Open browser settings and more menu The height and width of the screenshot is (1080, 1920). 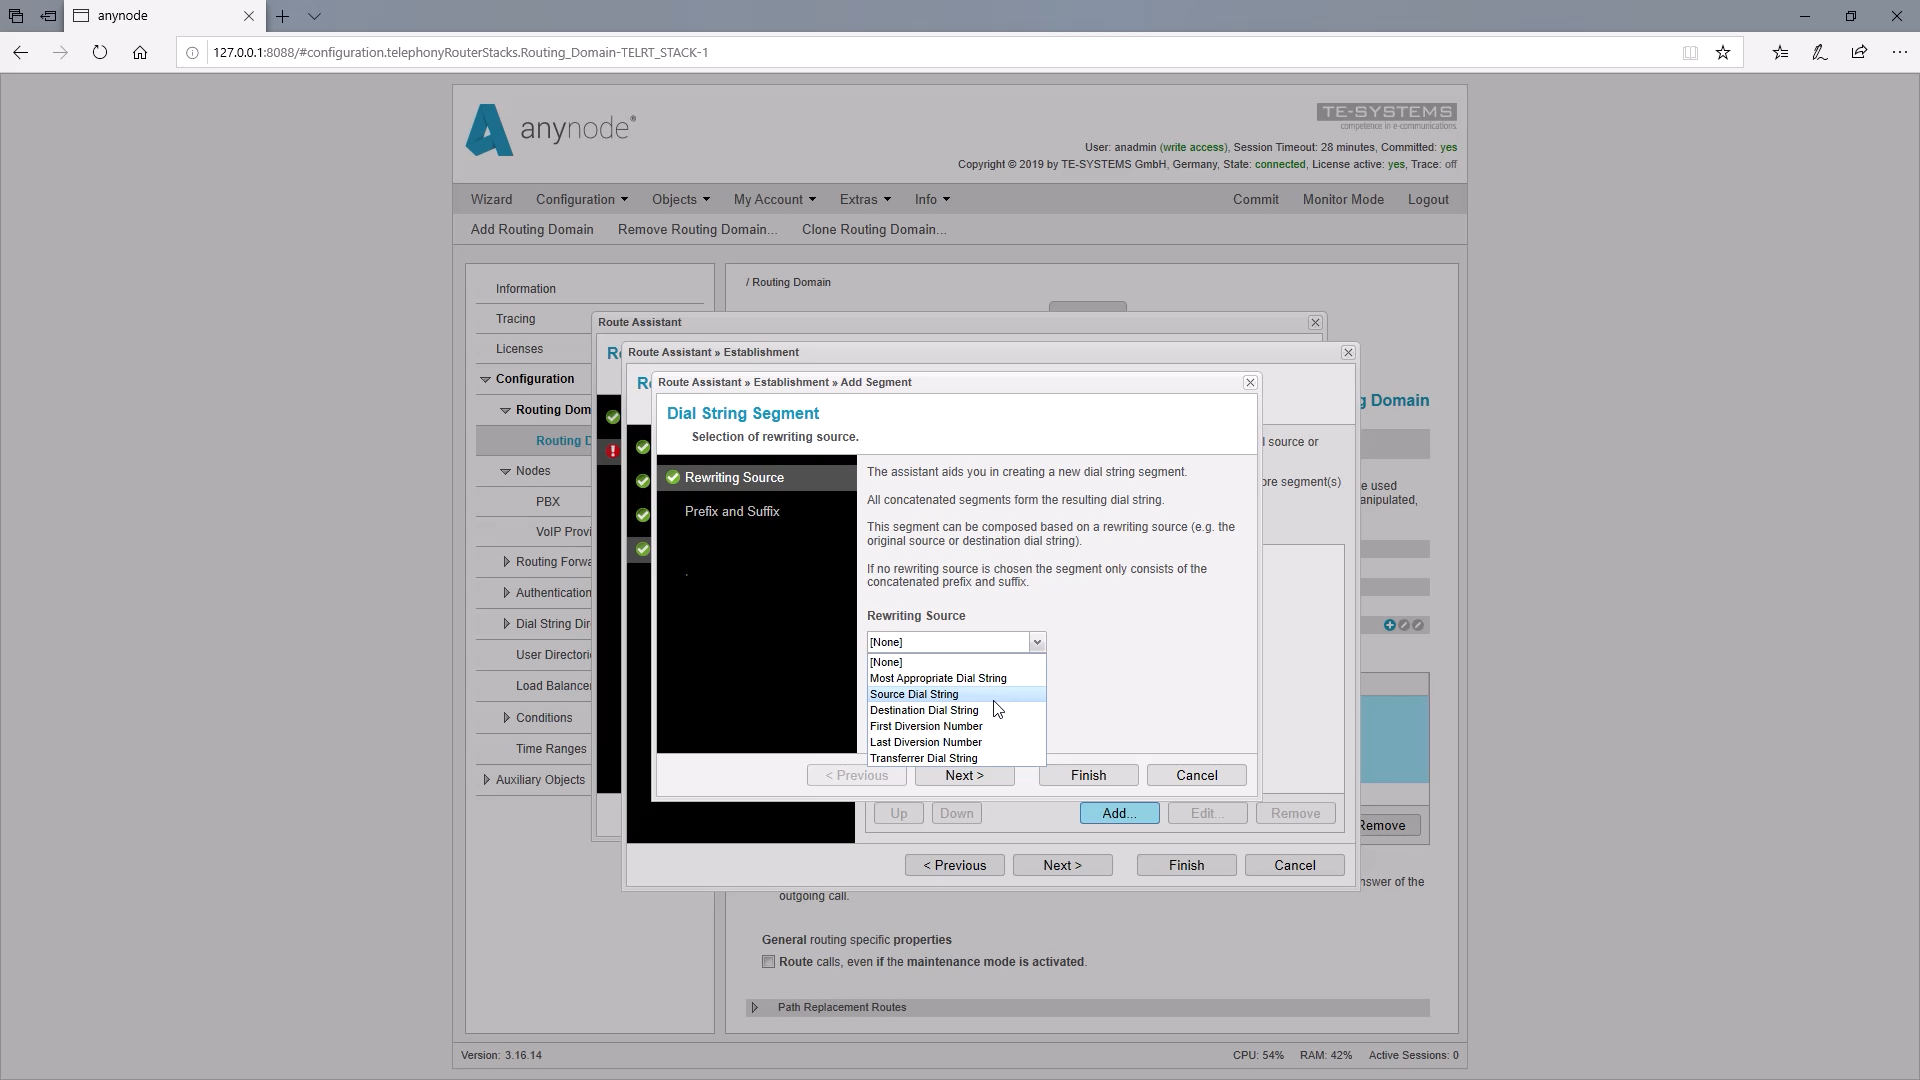(x=1900, y=53)
